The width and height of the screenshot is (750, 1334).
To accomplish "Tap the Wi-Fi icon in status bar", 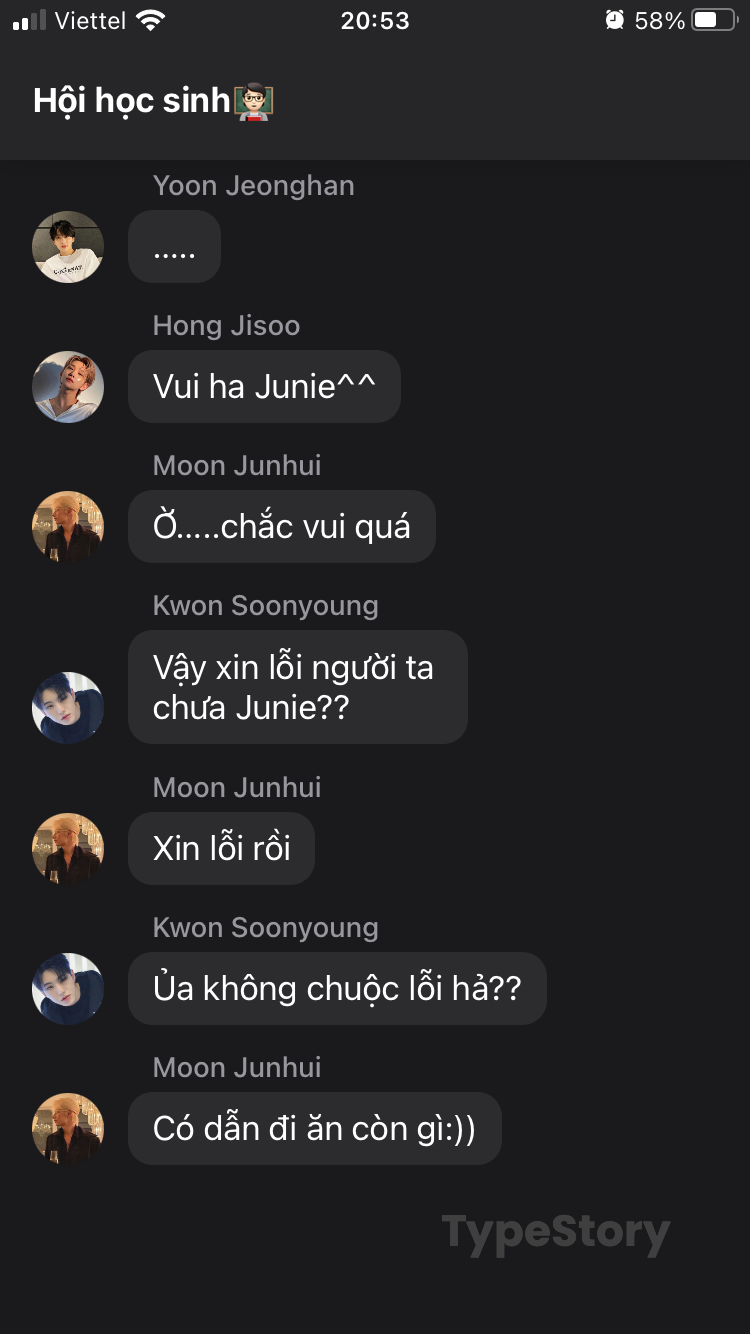I will (x=150, y=20).
